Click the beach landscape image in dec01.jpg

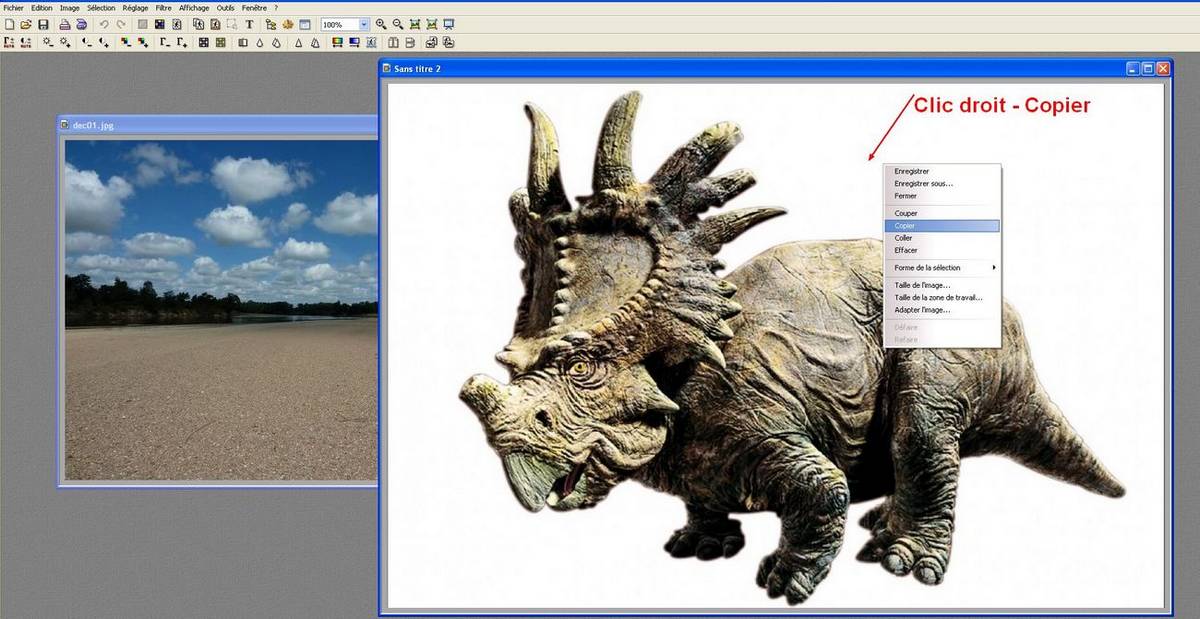(x=220, y=310)
